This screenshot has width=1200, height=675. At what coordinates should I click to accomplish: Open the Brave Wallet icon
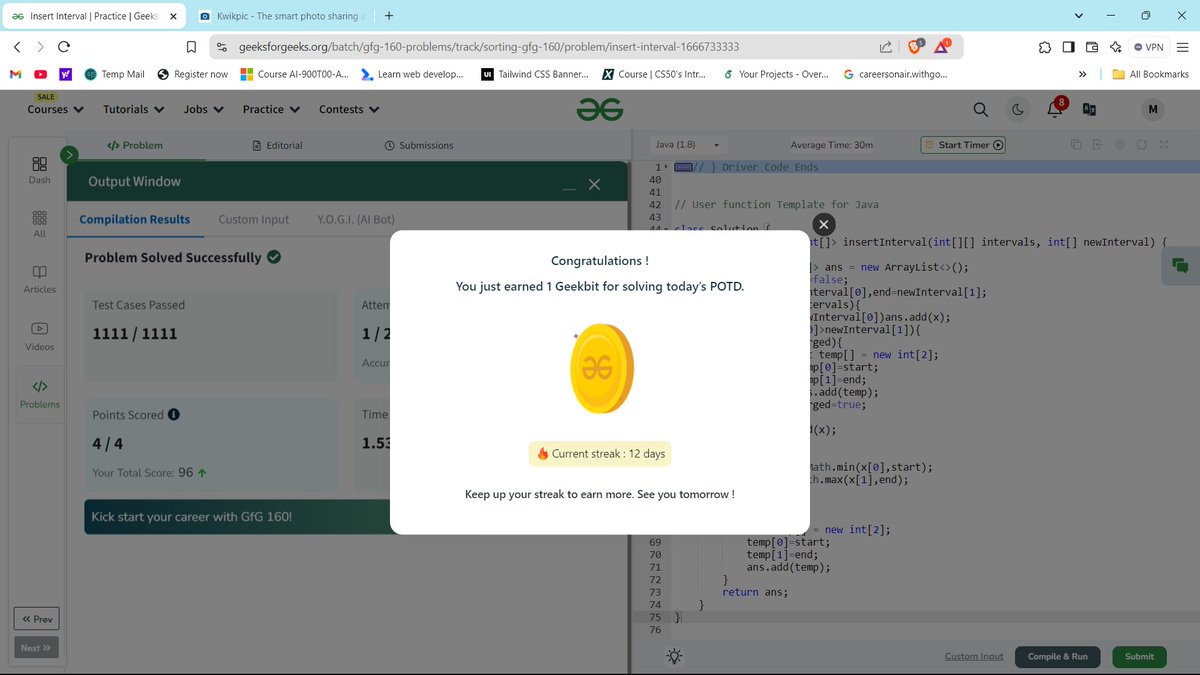tap(1092, 47)
